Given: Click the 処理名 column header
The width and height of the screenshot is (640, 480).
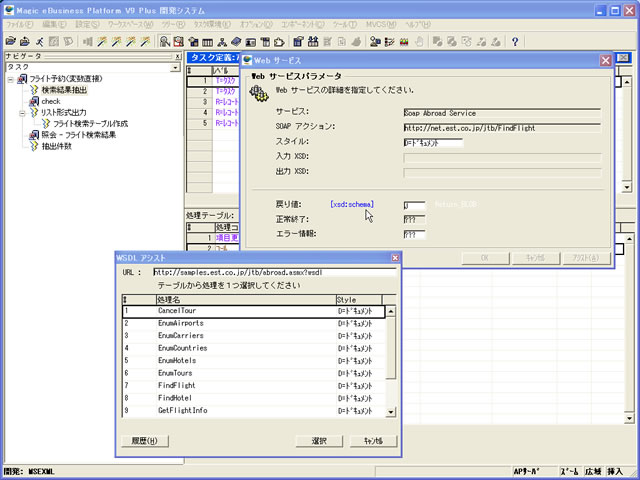Looking at the screenshot, I should click(x=246, y=300).
